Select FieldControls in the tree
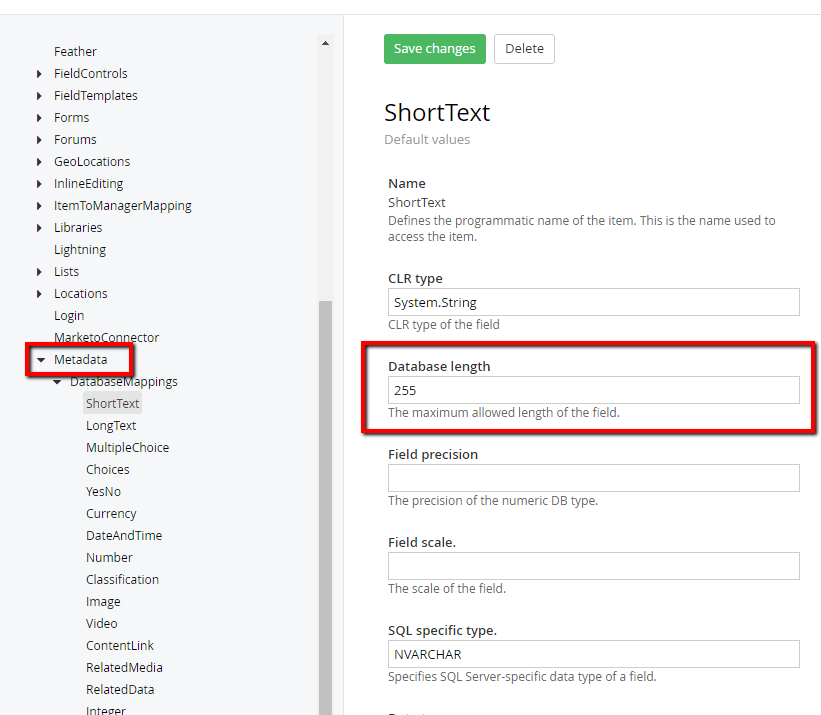 (x=91, y=73)
